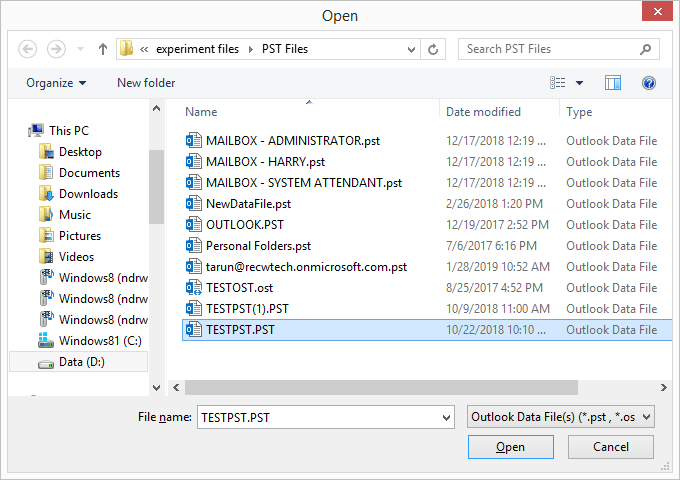Click the Forward navigation arrow
This screenshot has width=680, height=480.
click(56, 49)
